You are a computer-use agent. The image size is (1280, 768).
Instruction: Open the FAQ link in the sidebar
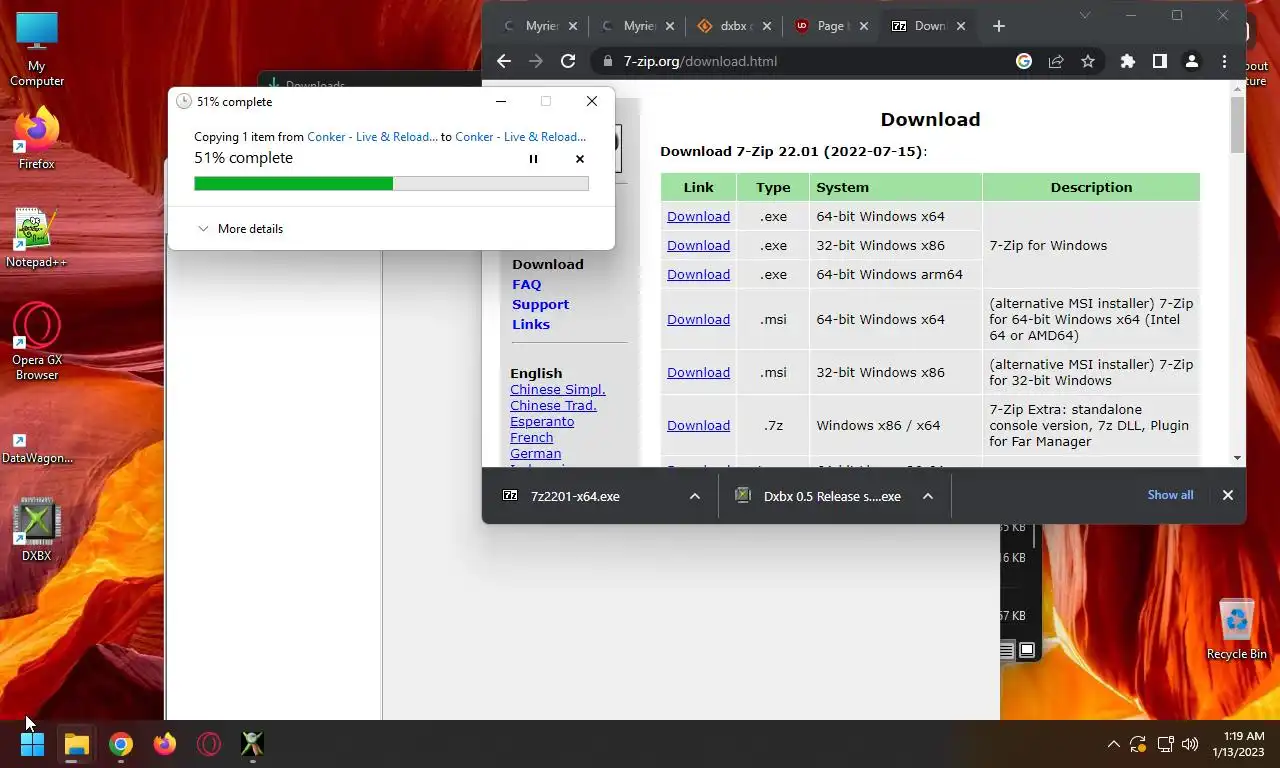coord(526,284)
